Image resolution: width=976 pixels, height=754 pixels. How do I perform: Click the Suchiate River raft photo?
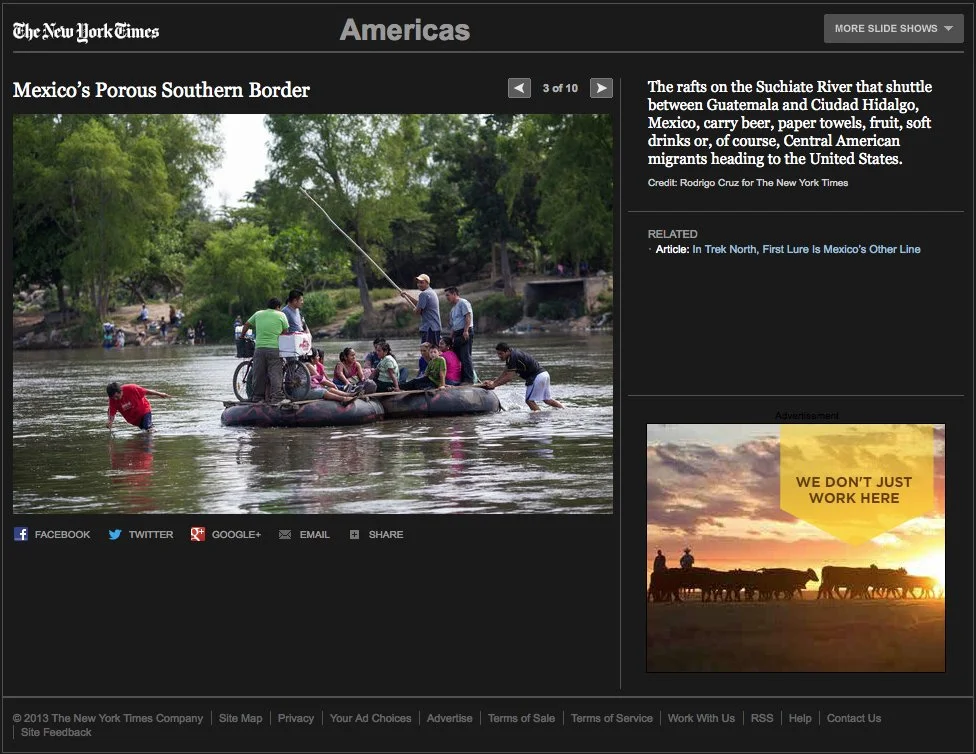click(x=312, y=313)
